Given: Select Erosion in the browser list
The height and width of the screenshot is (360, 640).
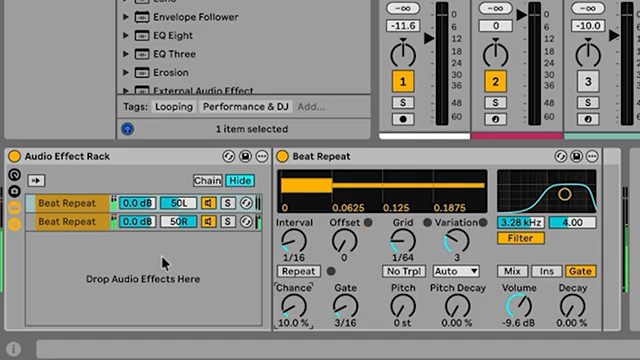Looking at the screenshot, I should (171, 72).
